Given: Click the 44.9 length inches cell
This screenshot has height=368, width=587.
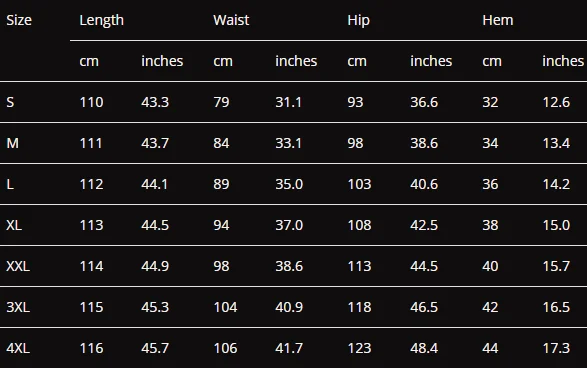Looking at the screenshot, I should tap(155, 266).
